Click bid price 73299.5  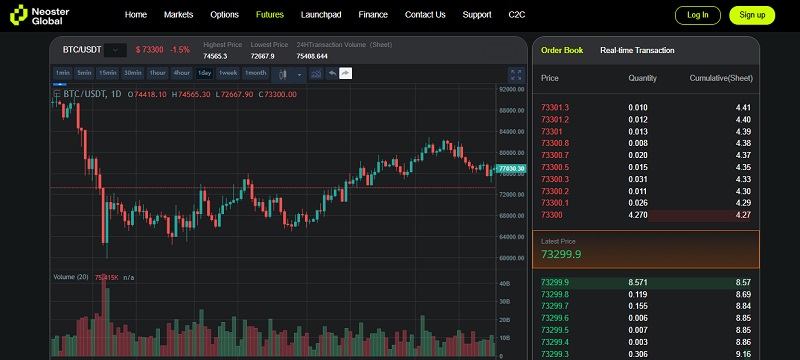pos(555,330)
